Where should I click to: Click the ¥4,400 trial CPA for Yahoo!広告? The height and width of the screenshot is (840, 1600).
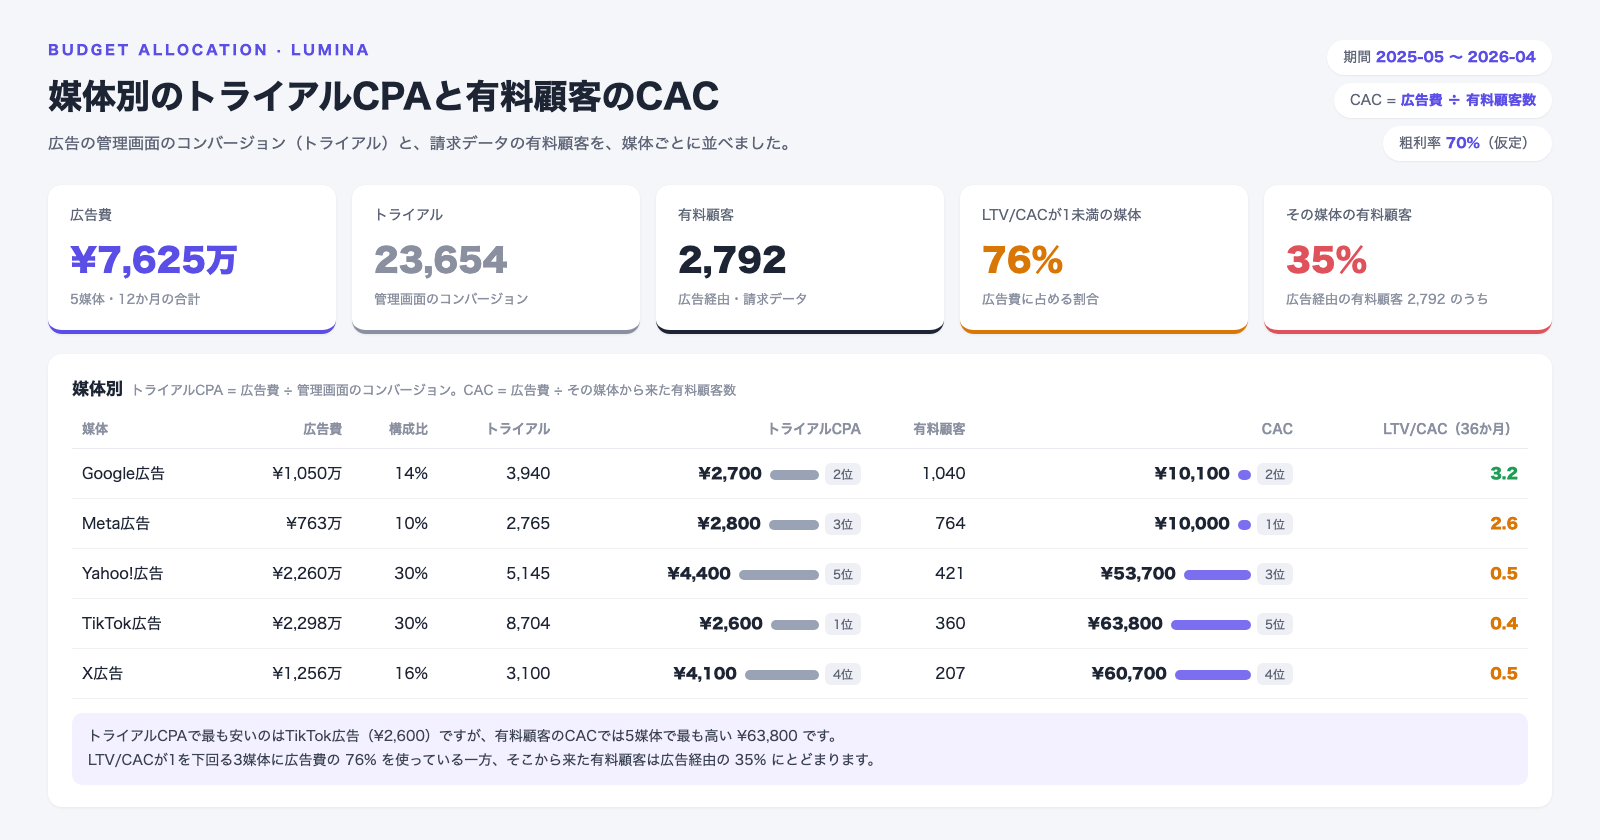pos(699,574)
